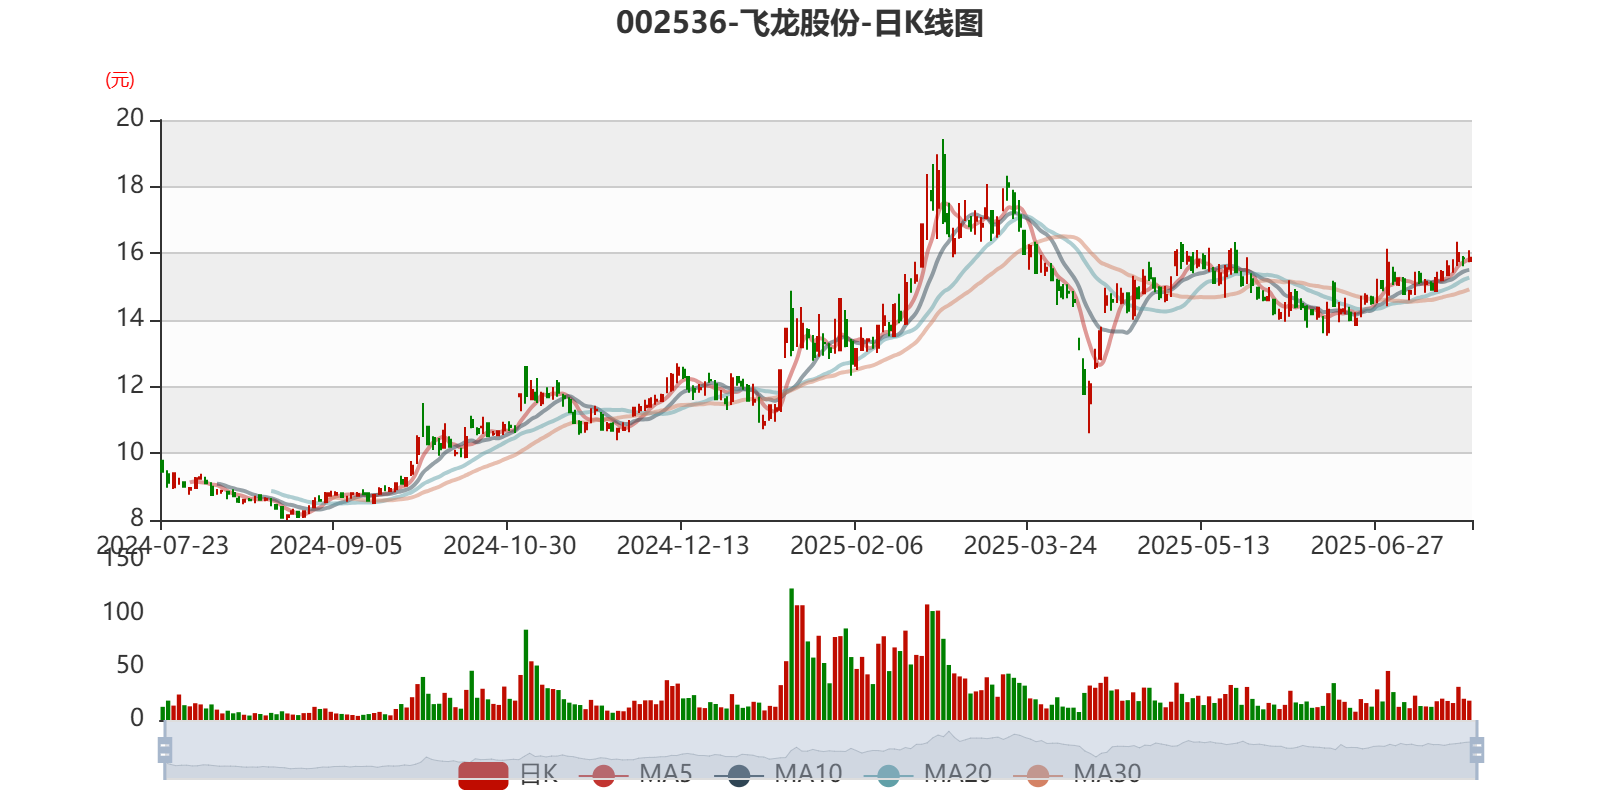Click the 2025-05-13 date axis label

(1204, 545)
